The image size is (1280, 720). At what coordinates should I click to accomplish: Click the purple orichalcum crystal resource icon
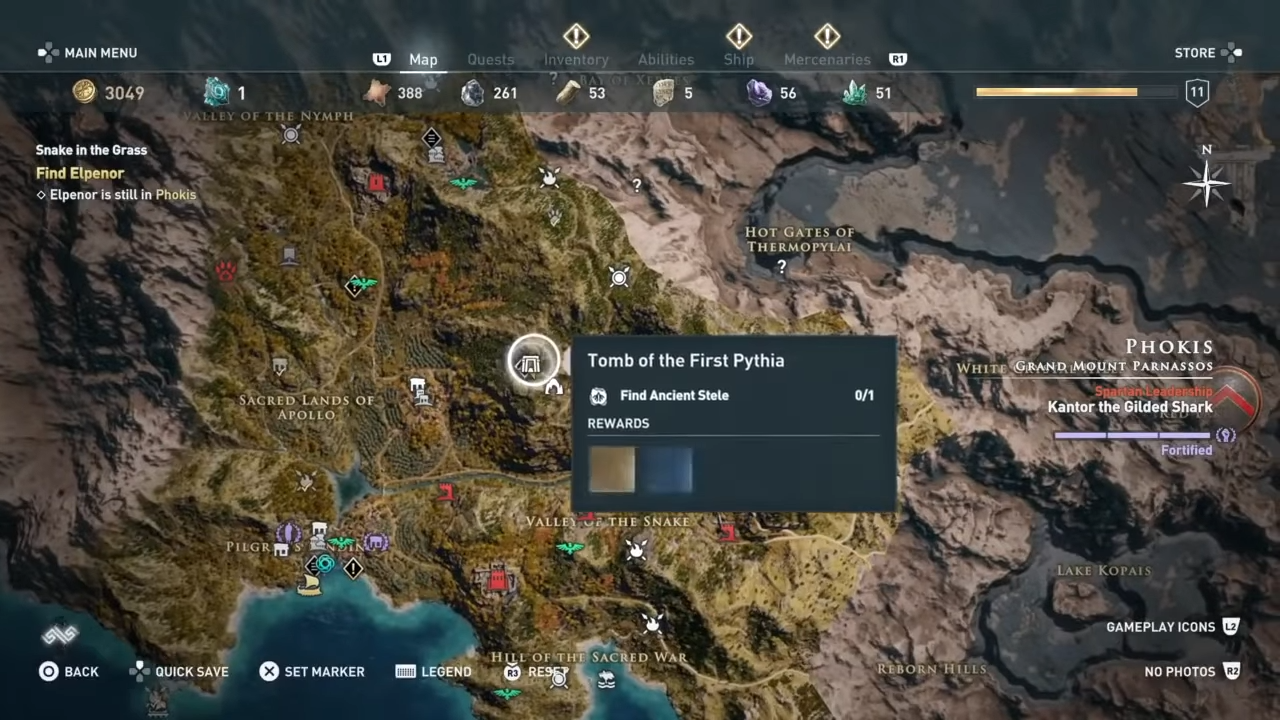point(759,93)
